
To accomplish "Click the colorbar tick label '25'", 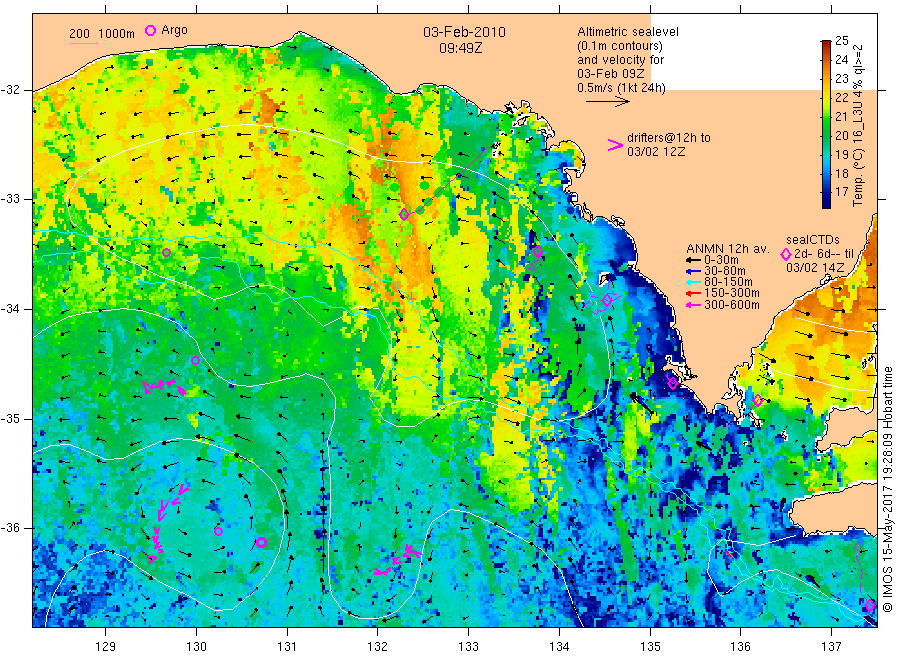I will 841,41.
